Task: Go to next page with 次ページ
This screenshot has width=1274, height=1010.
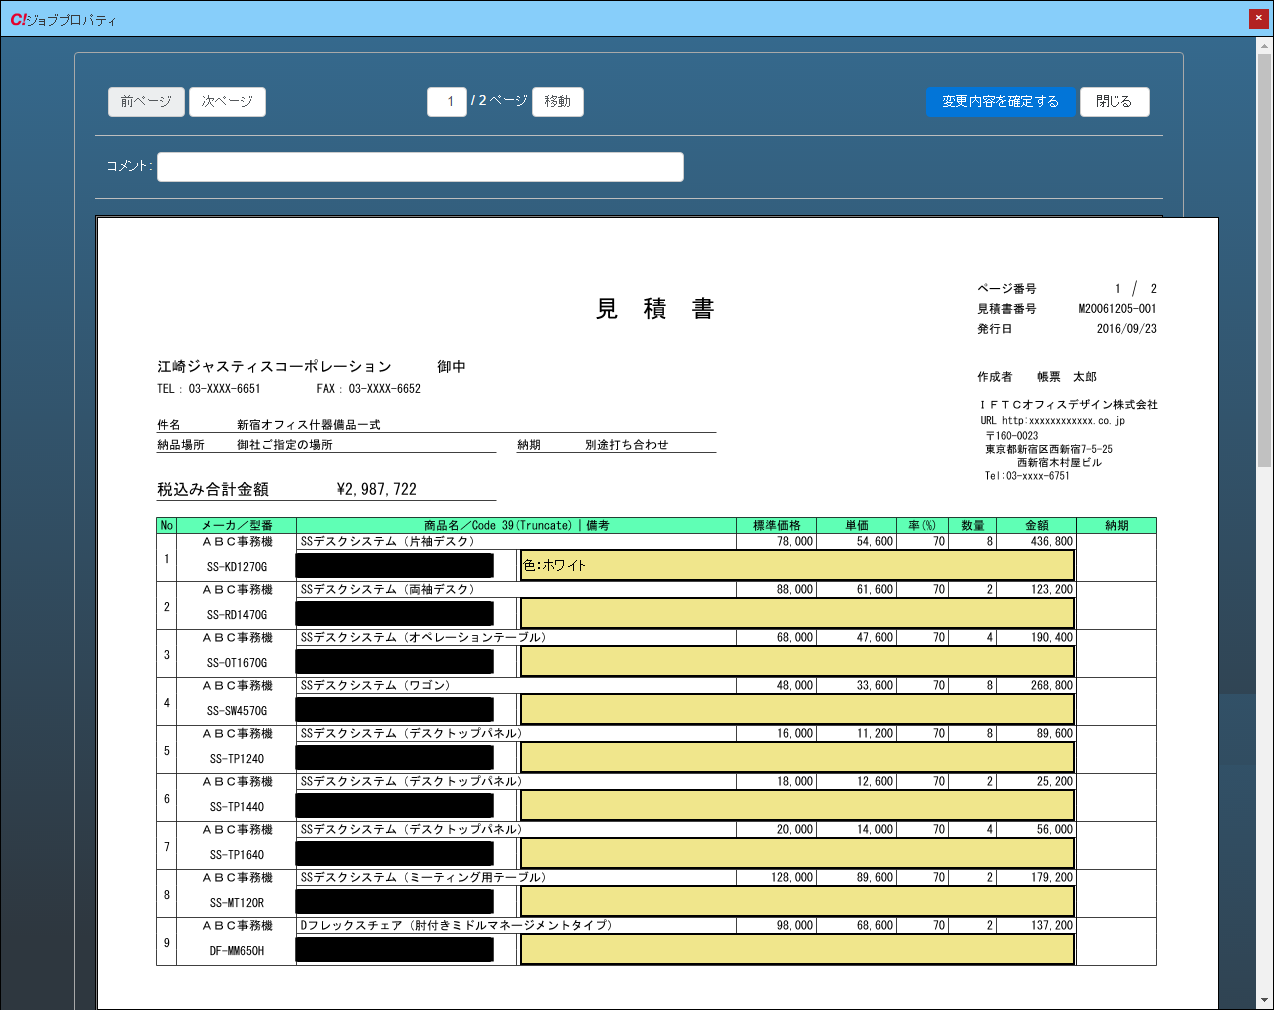Action: click(227, 102)
